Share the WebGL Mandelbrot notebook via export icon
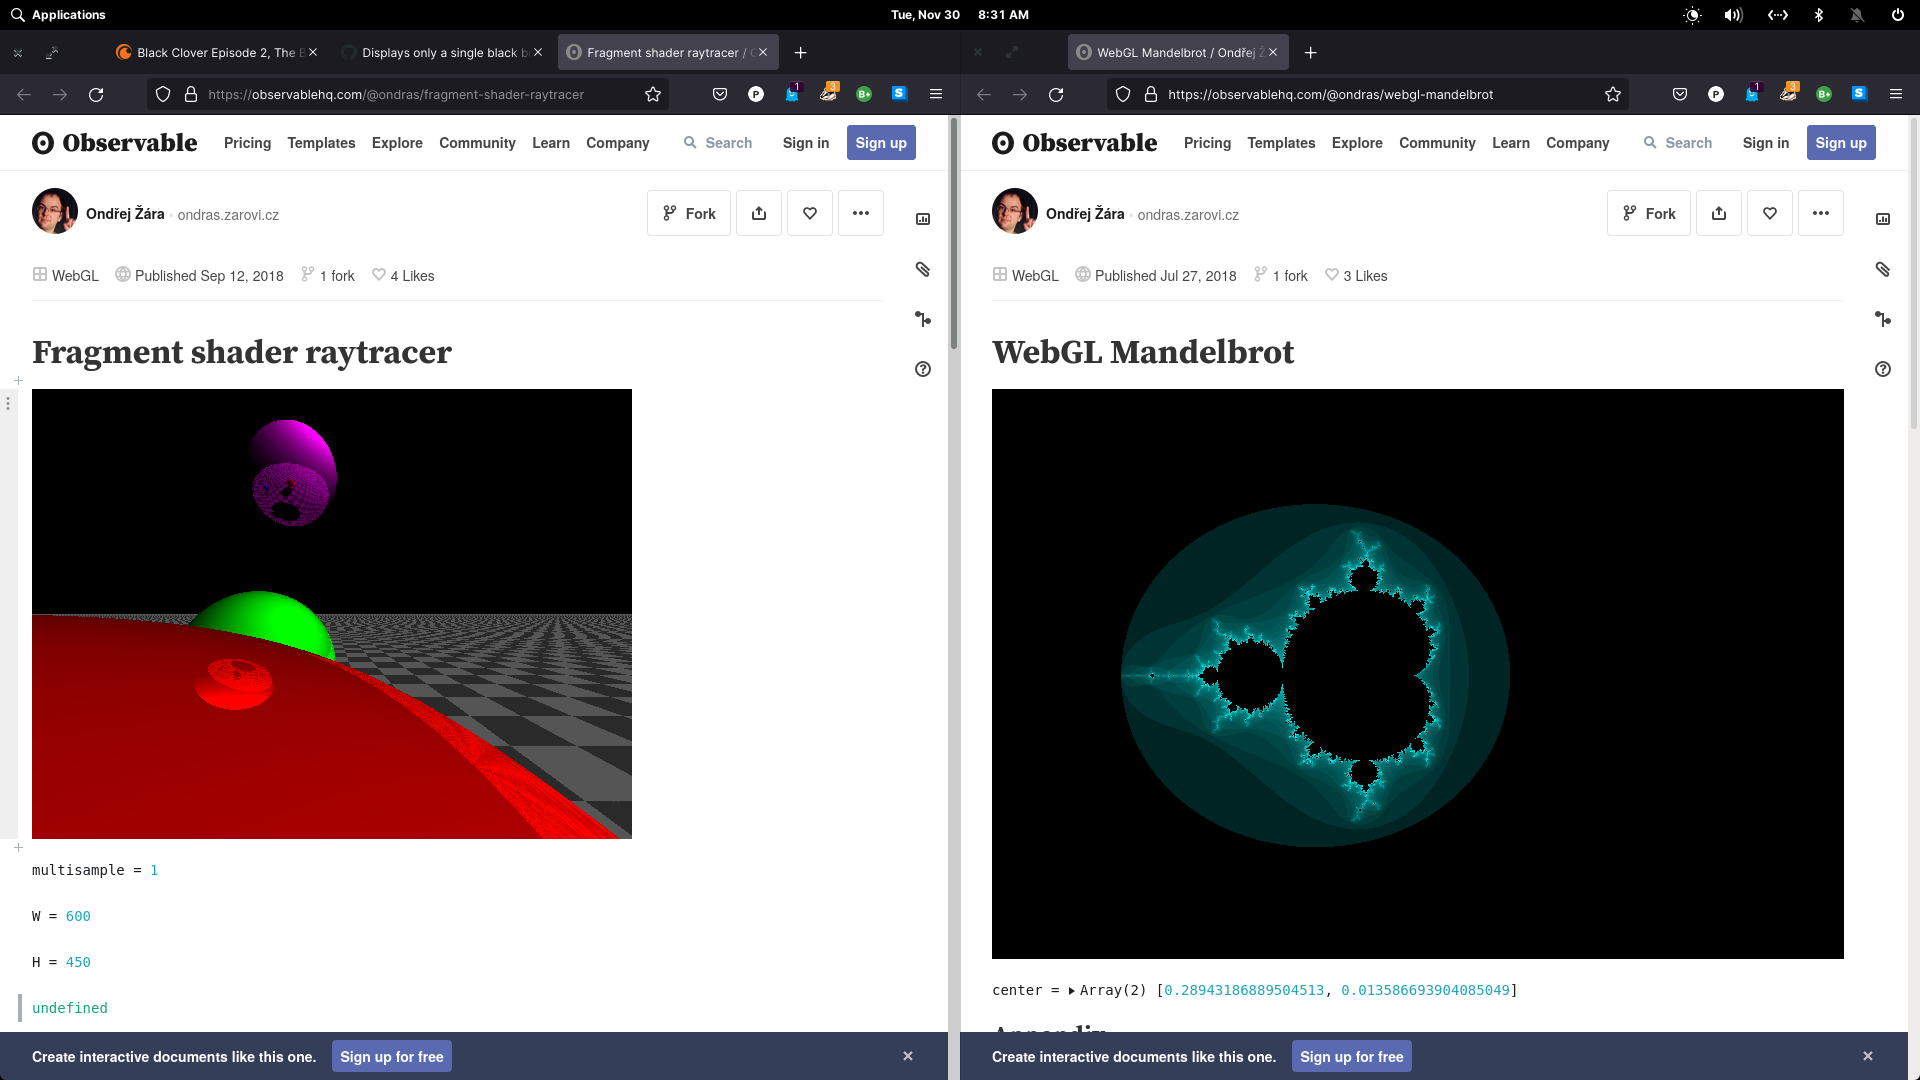 pos(1719,213)
